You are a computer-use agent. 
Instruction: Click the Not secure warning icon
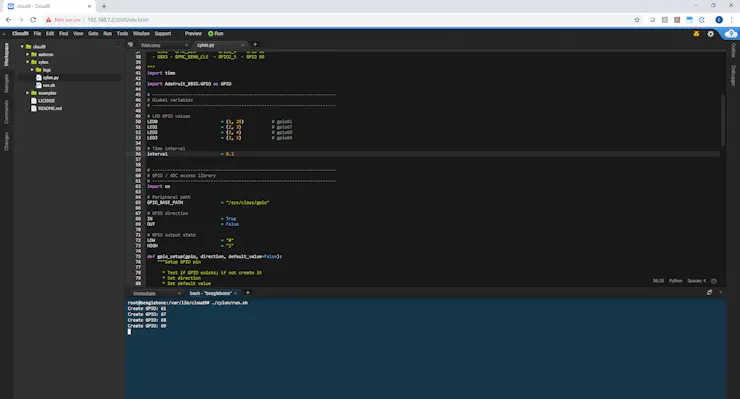pos(48,20)
